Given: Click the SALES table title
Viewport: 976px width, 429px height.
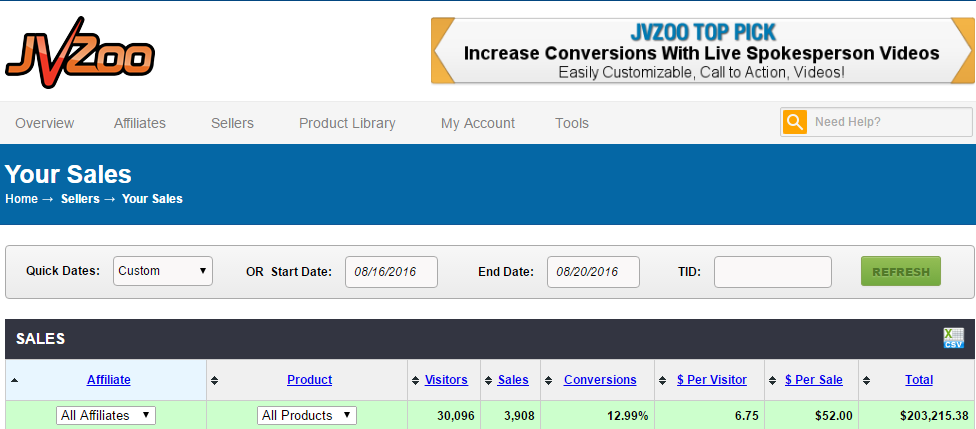Looking at the screenshot, I should (x=40, y=339).
